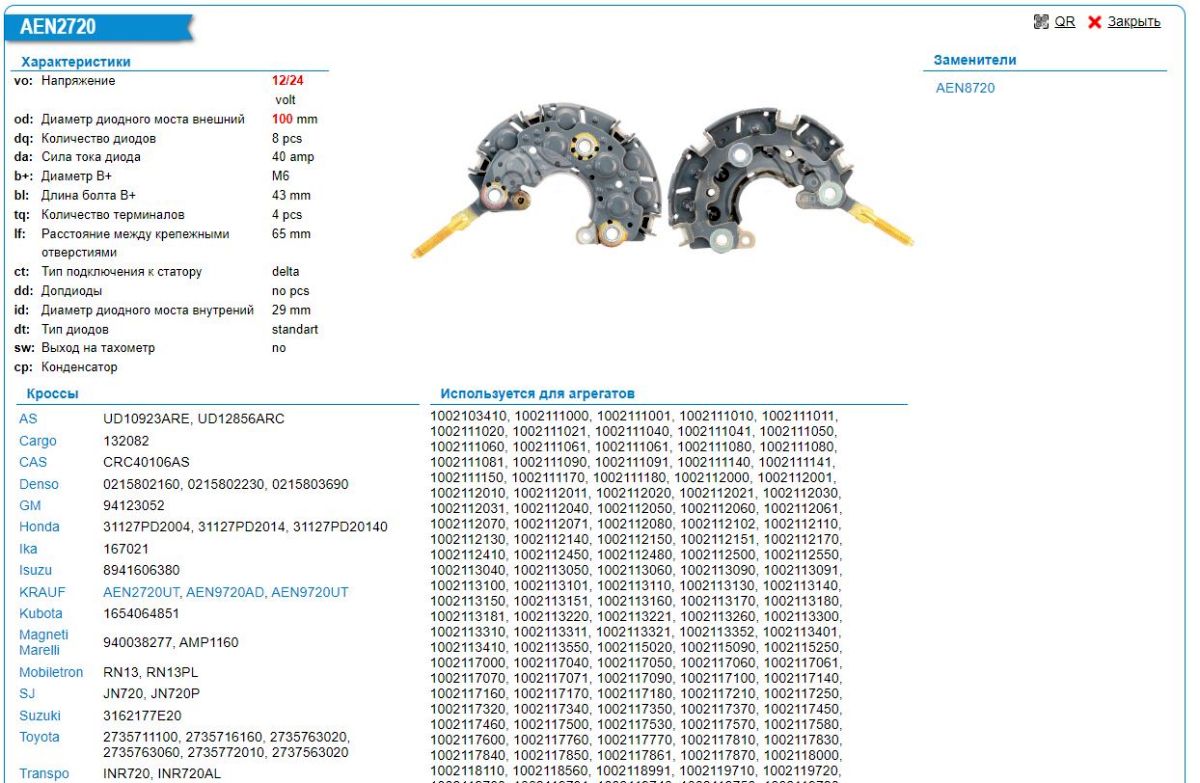Screen dimensions: 1200x783
Task: Click the 43 mm bolt length value
Action: (291, 196)
